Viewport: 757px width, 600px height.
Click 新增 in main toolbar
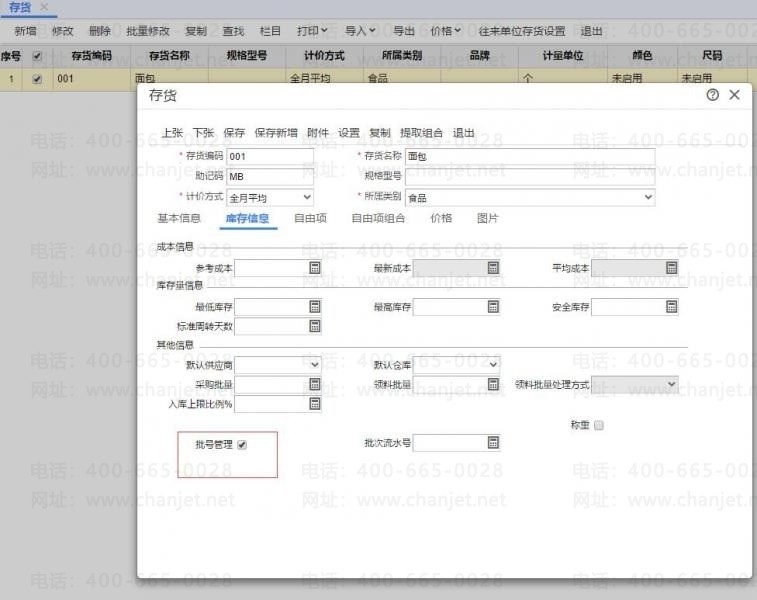tap(25, 31)
